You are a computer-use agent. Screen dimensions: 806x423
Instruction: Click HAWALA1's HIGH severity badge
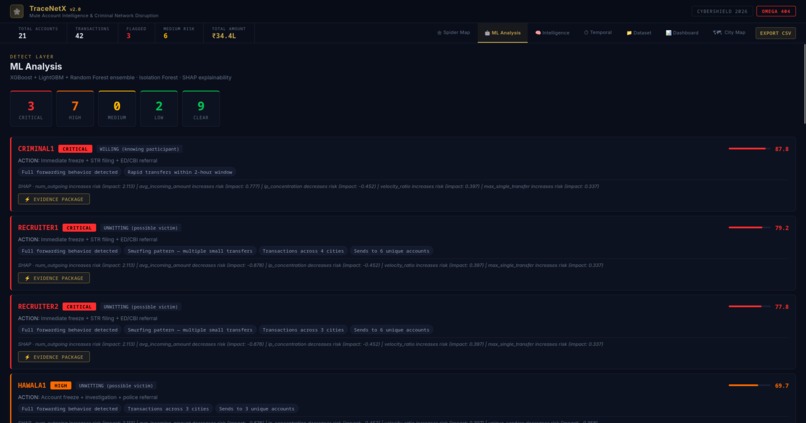61,385
